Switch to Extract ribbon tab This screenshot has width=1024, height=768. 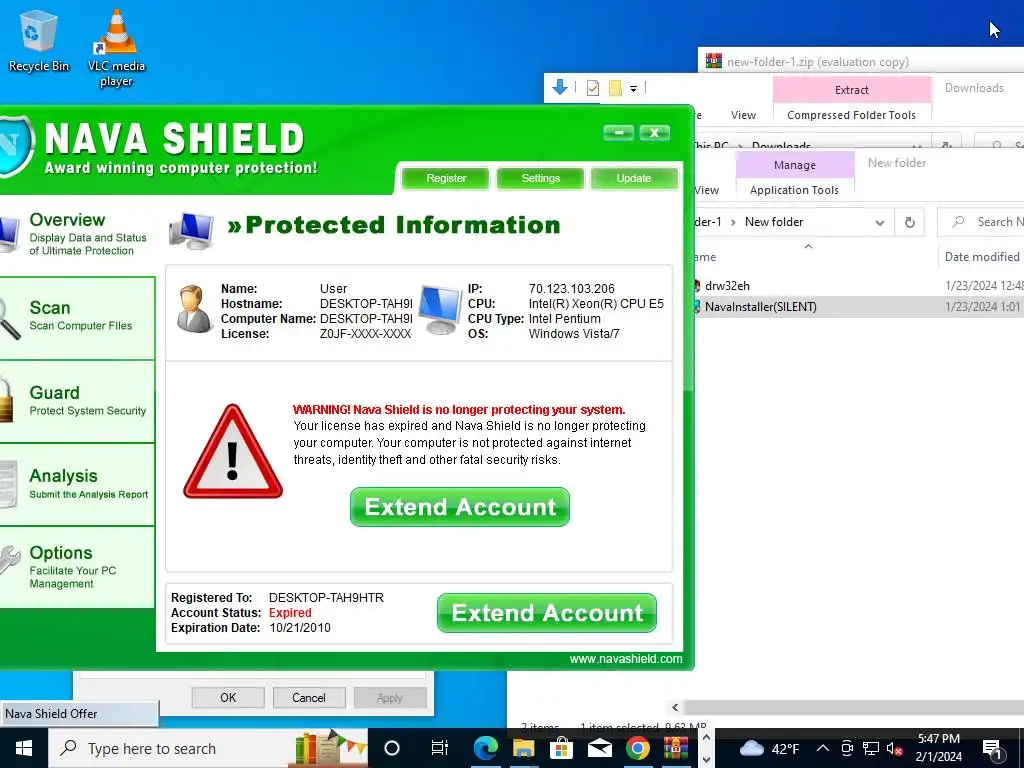click(x=852, y=90)
